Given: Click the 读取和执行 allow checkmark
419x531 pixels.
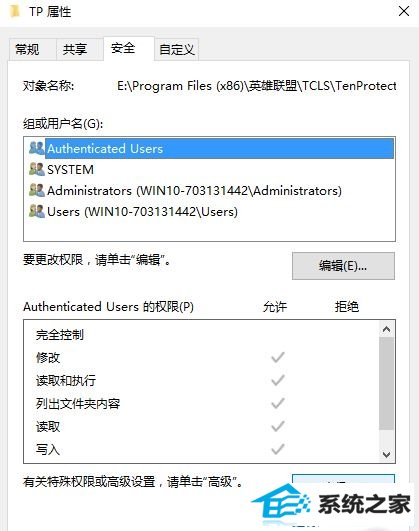Looking at the screenshot, I should (278, 380).
